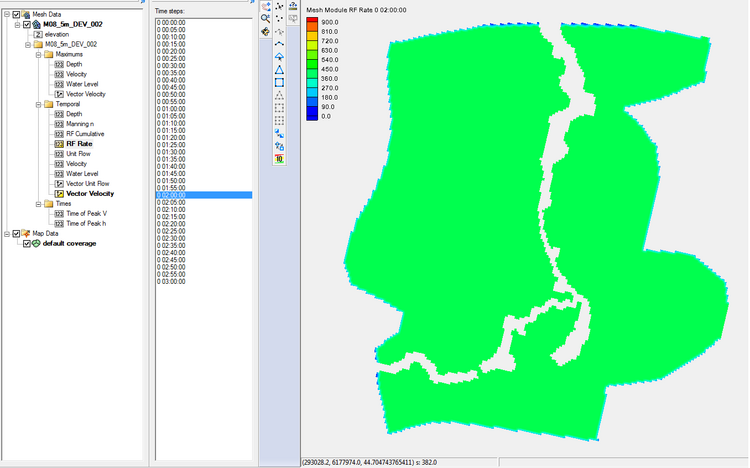This screenshot has width=750, height=468.
Task: Select the Rotate view tool
Action: coord(265,31)
